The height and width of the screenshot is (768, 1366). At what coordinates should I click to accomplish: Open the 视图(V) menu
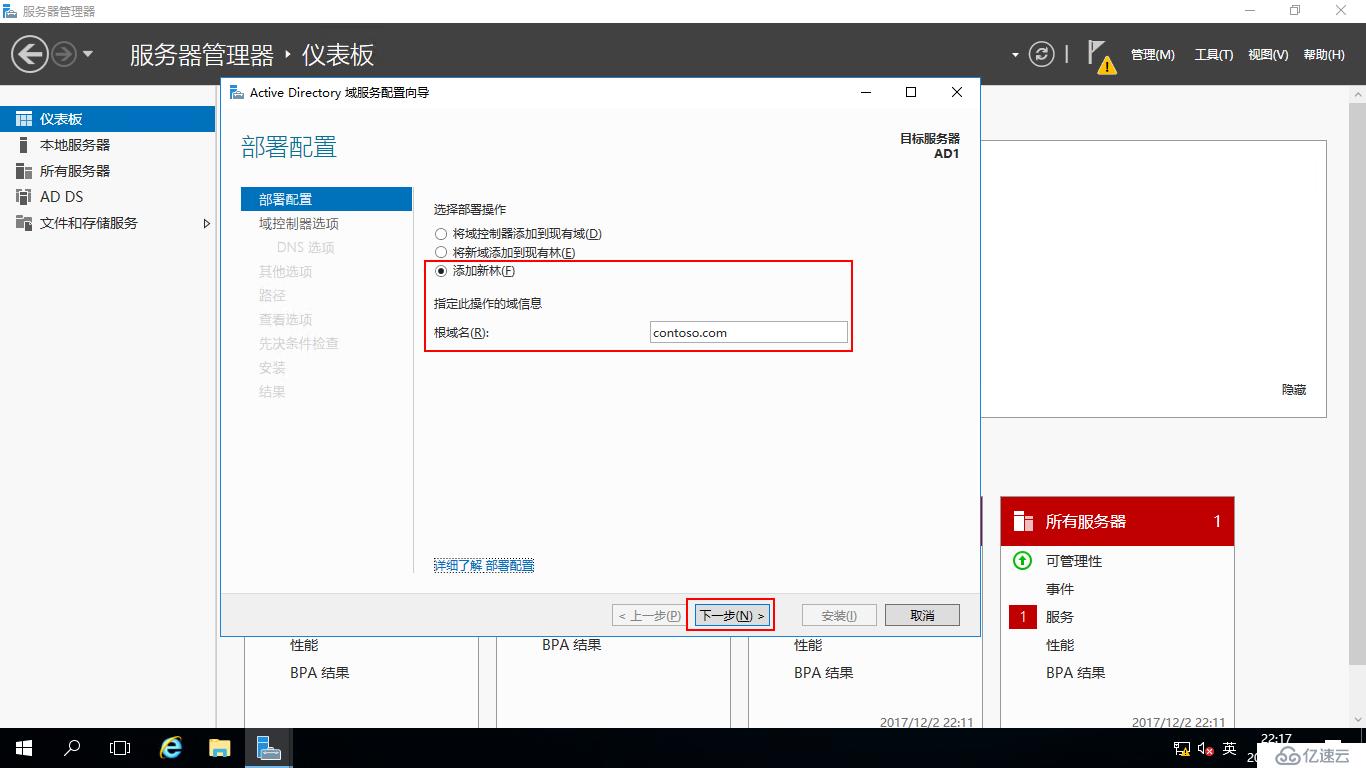coord(1268,55)
